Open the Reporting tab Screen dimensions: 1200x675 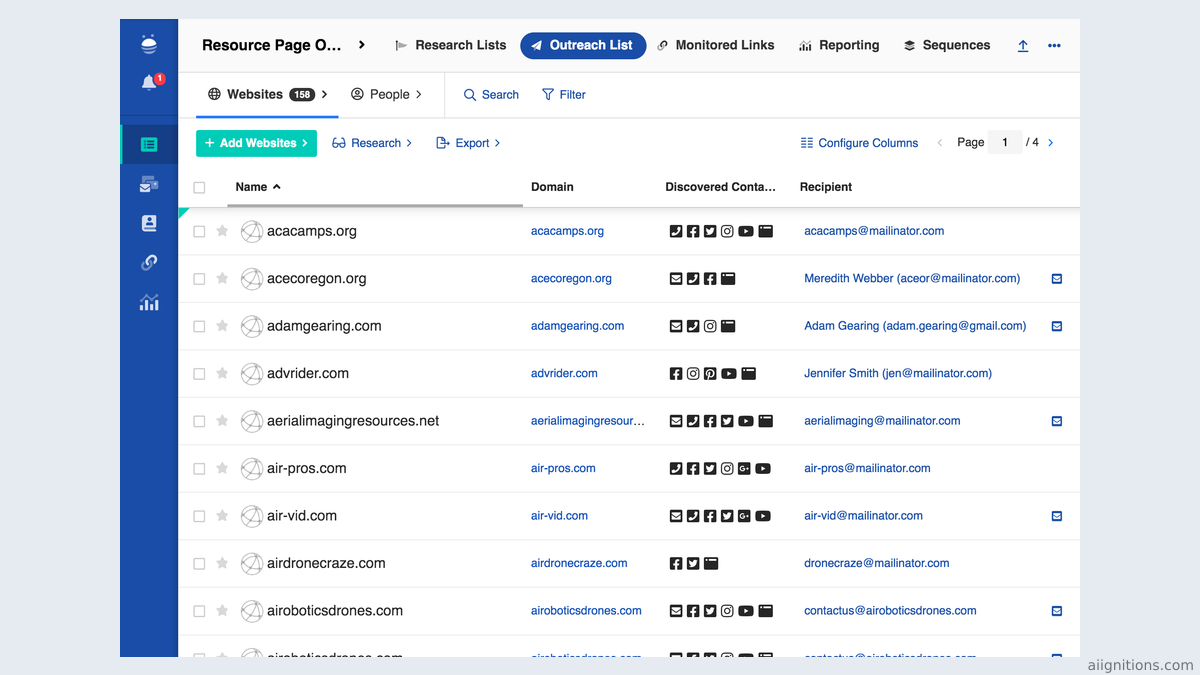(839, 45)
